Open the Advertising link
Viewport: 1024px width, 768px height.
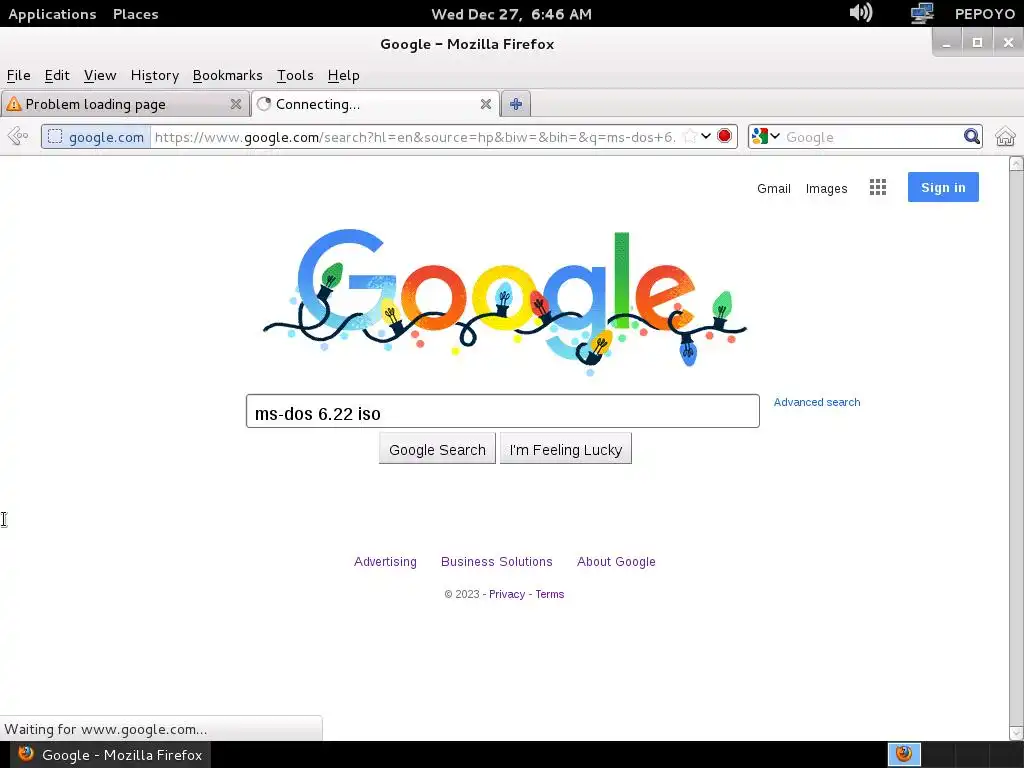(x=385, y=562)
